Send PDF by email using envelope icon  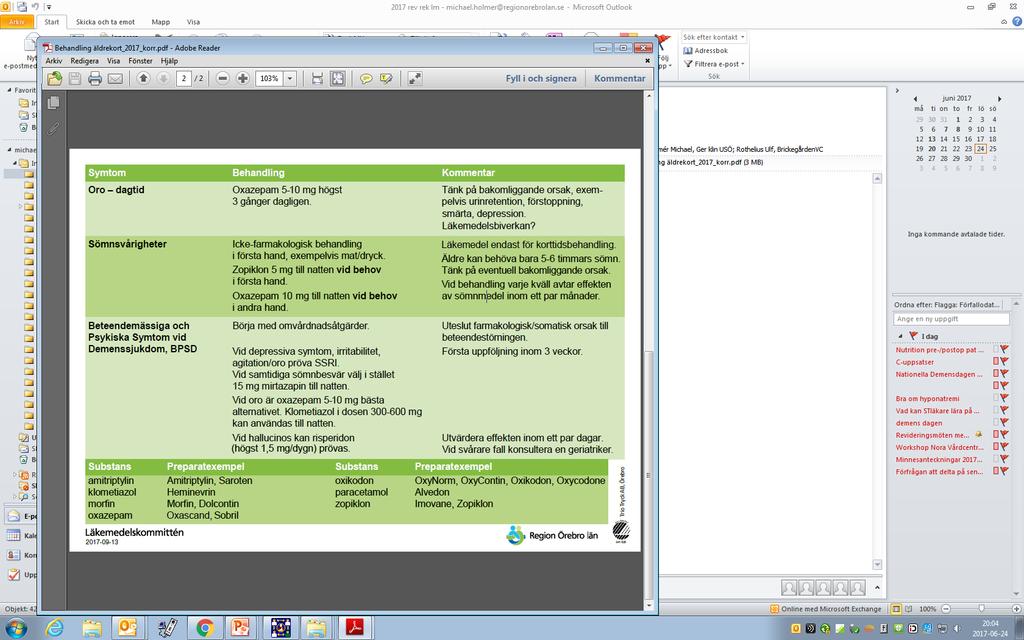pos(115,78)
